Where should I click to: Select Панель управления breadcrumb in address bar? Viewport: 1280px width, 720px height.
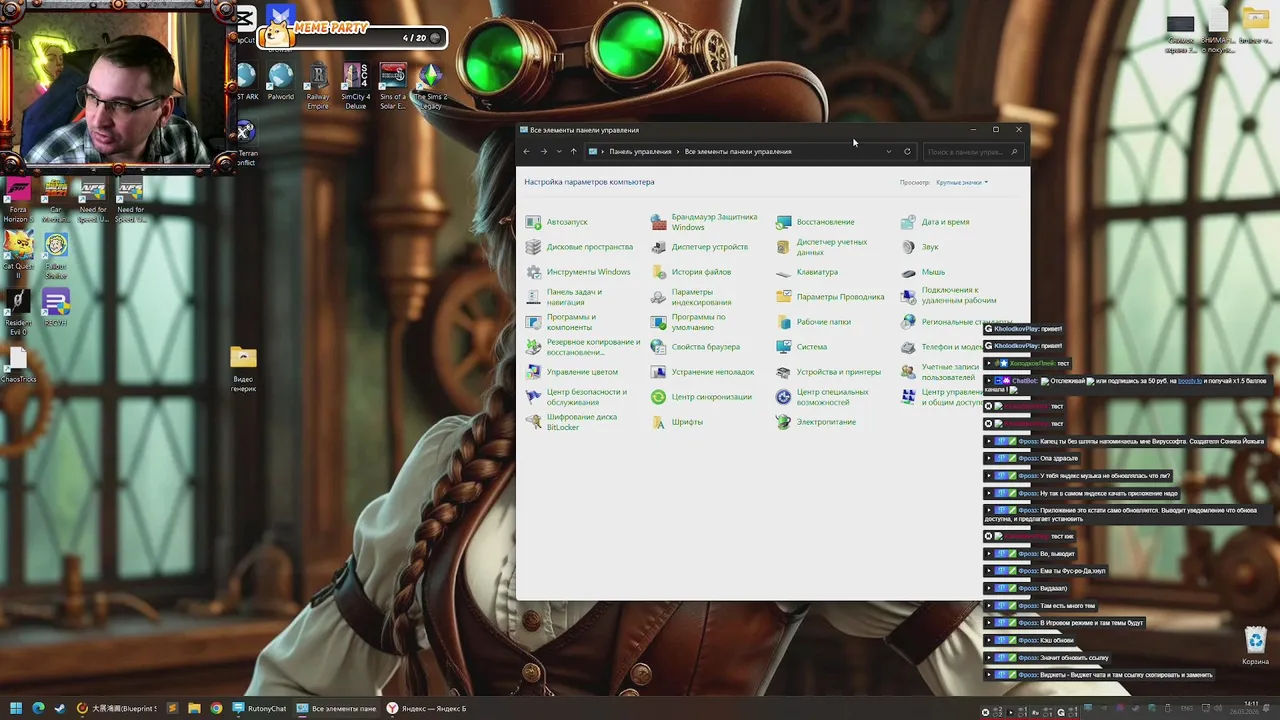(640, 152)
